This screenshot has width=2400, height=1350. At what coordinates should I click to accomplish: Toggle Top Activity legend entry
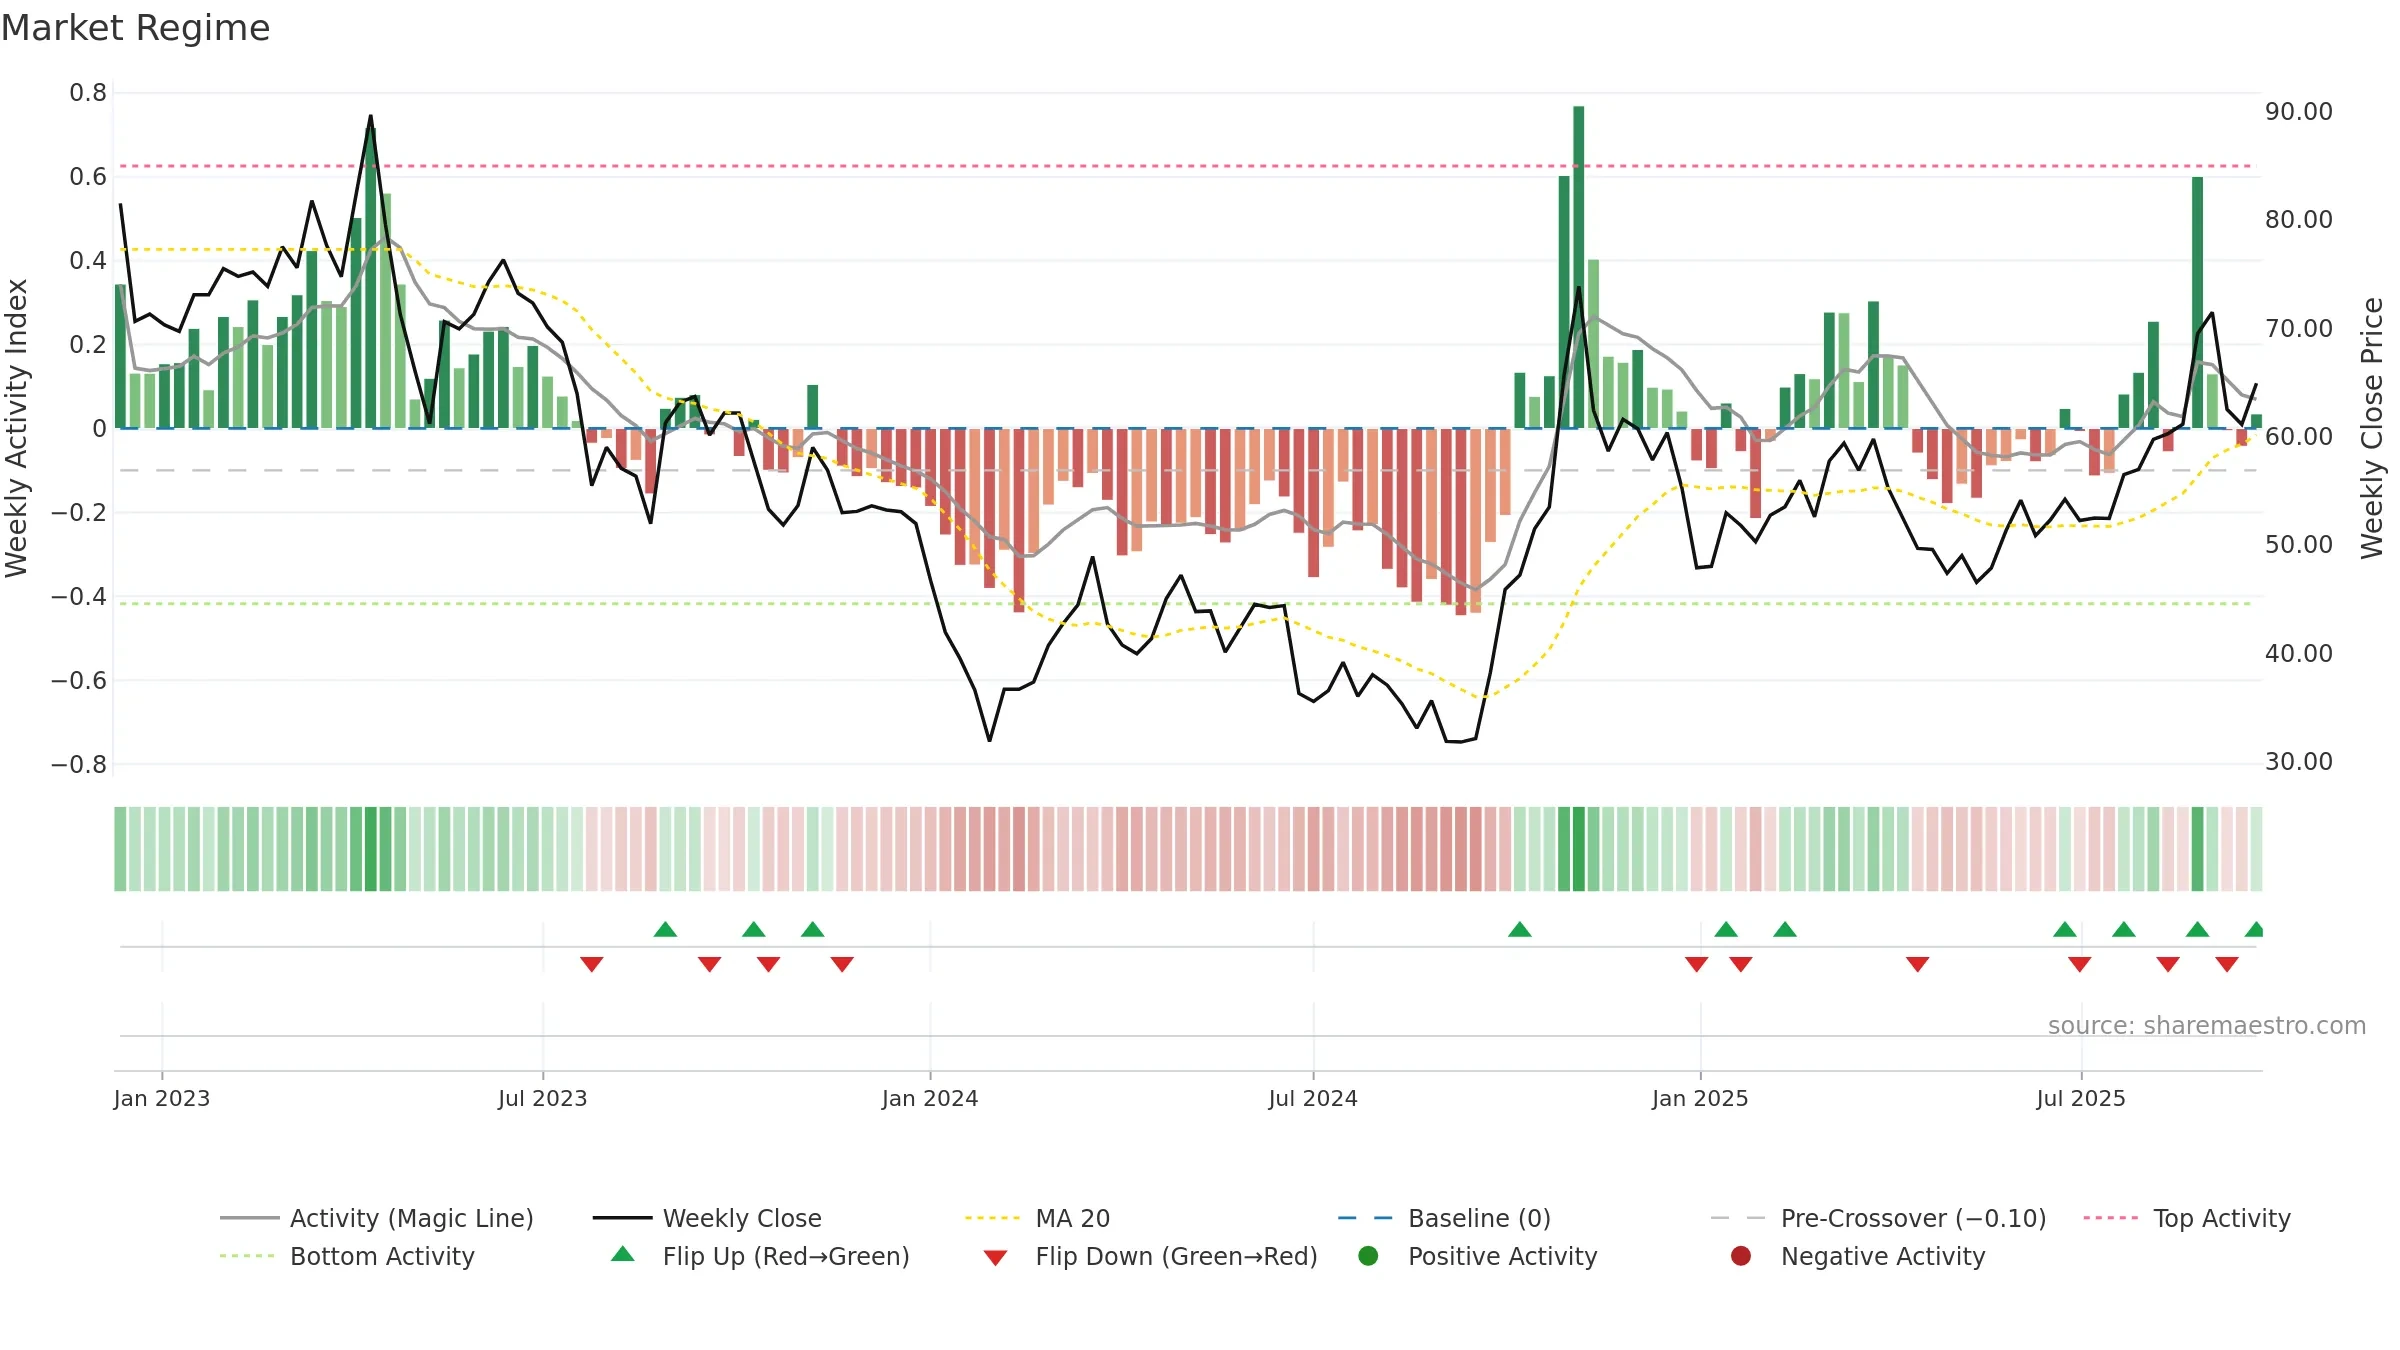coord(2187,1218)
